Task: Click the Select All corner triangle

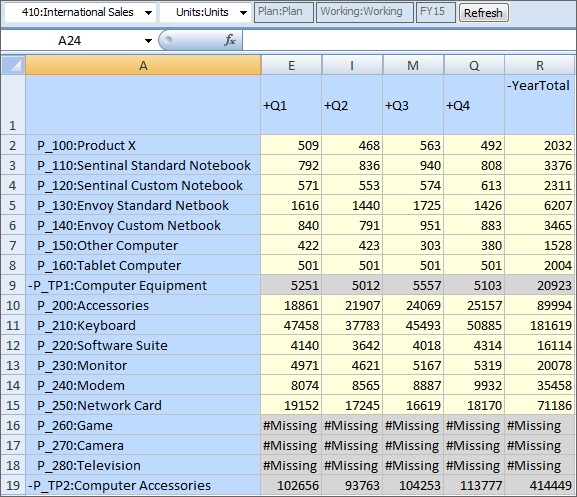Action: point(13,65)
